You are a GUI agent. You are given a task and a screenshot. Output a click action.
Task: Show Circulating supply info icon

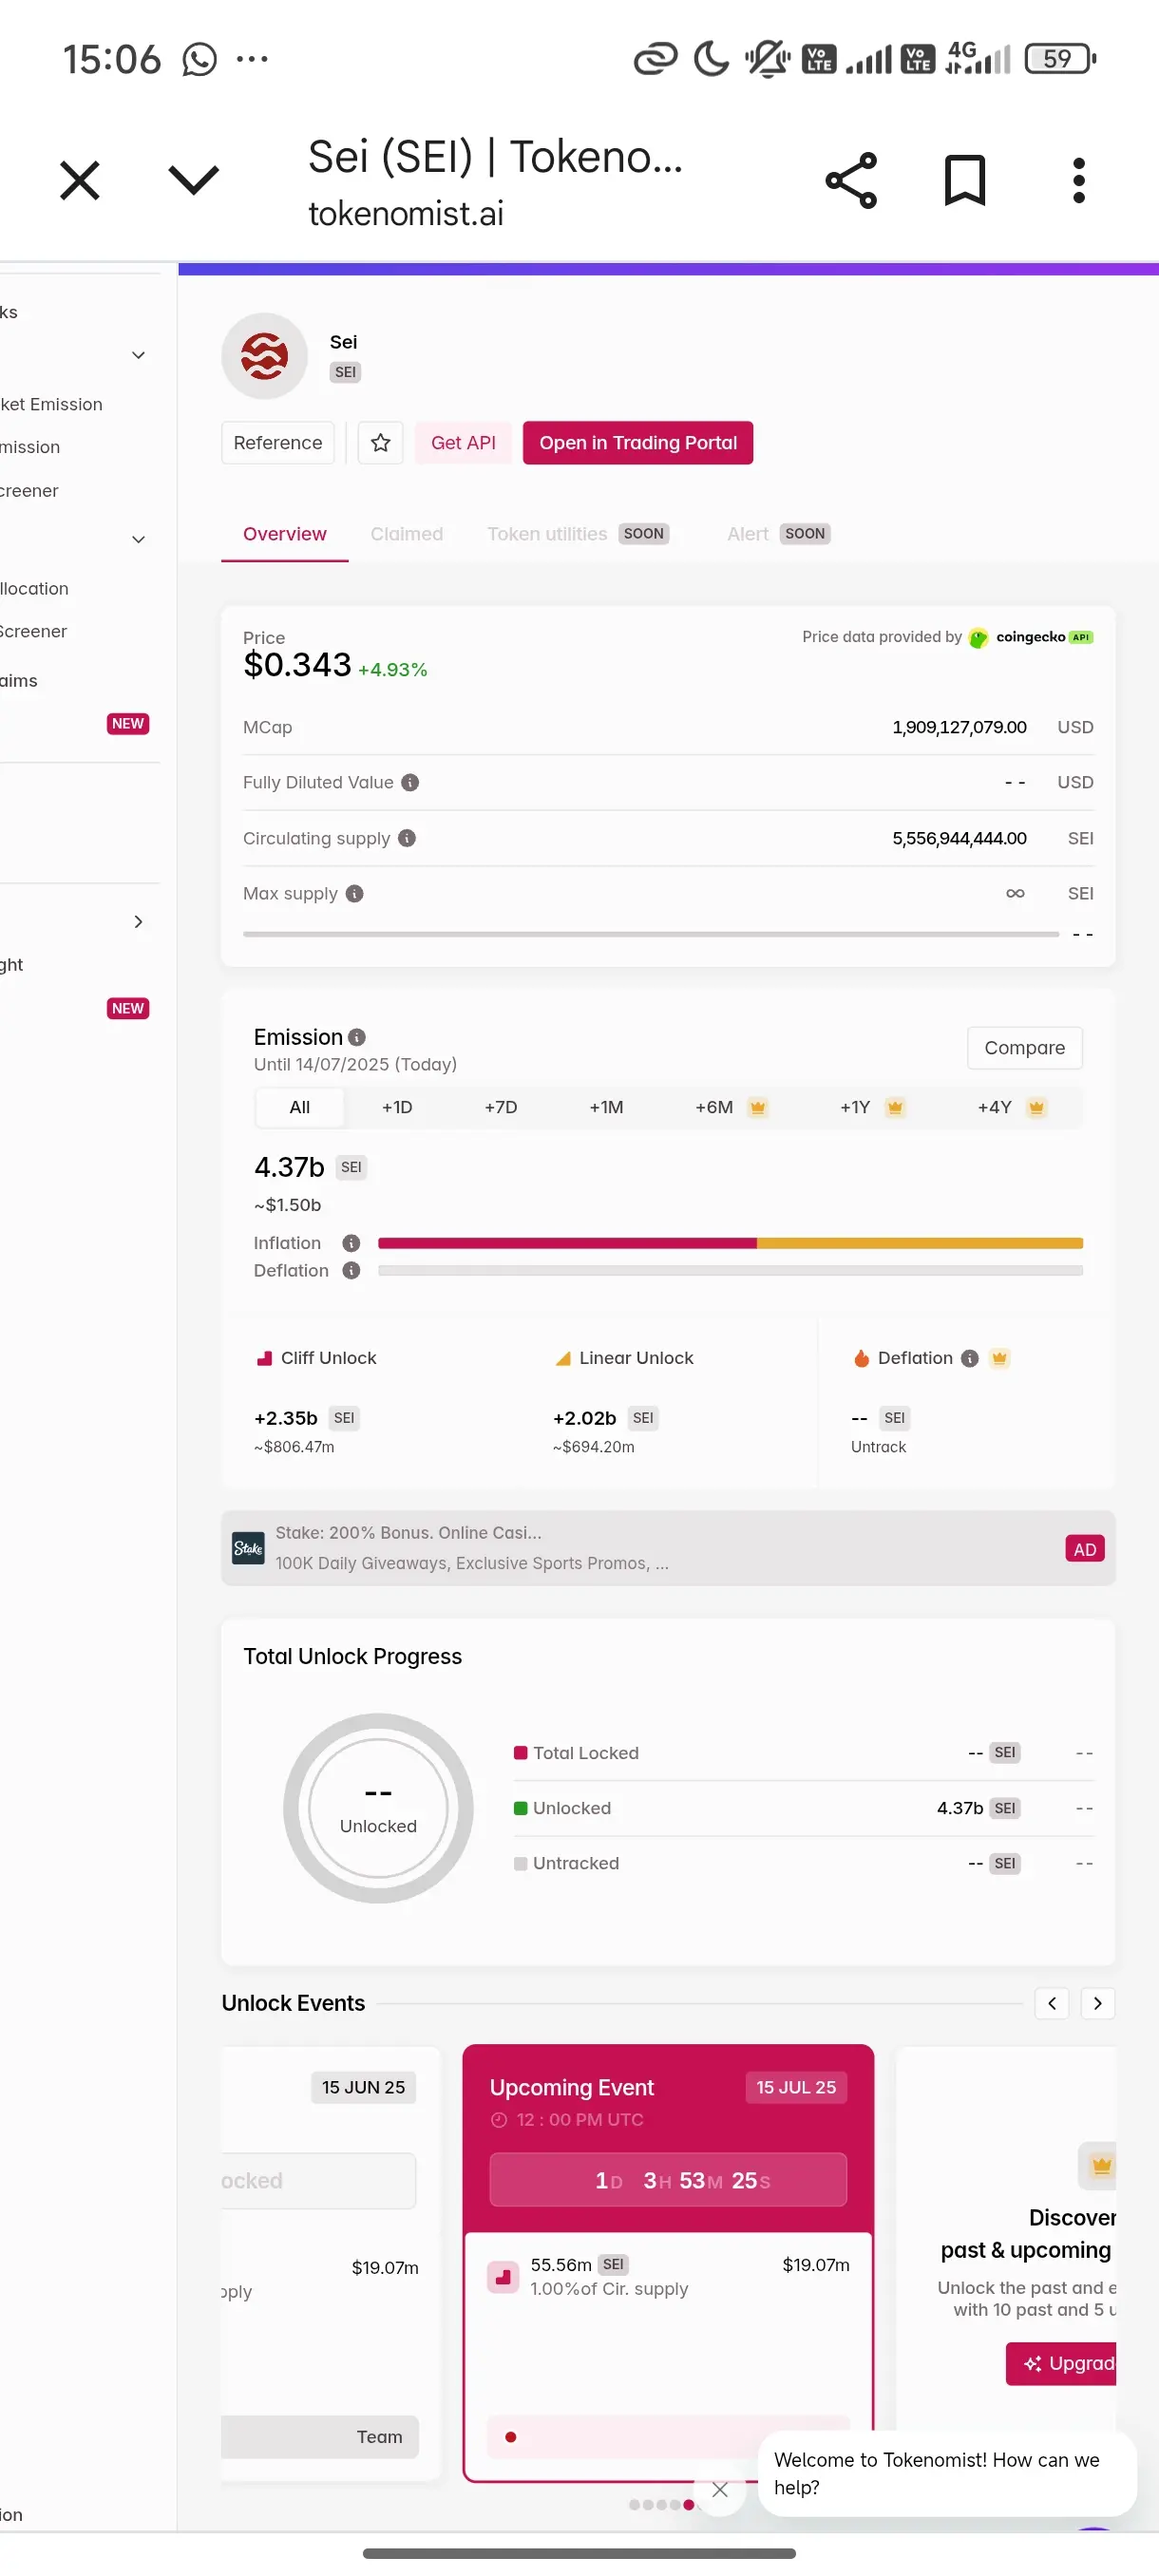[x=407, y=838]
